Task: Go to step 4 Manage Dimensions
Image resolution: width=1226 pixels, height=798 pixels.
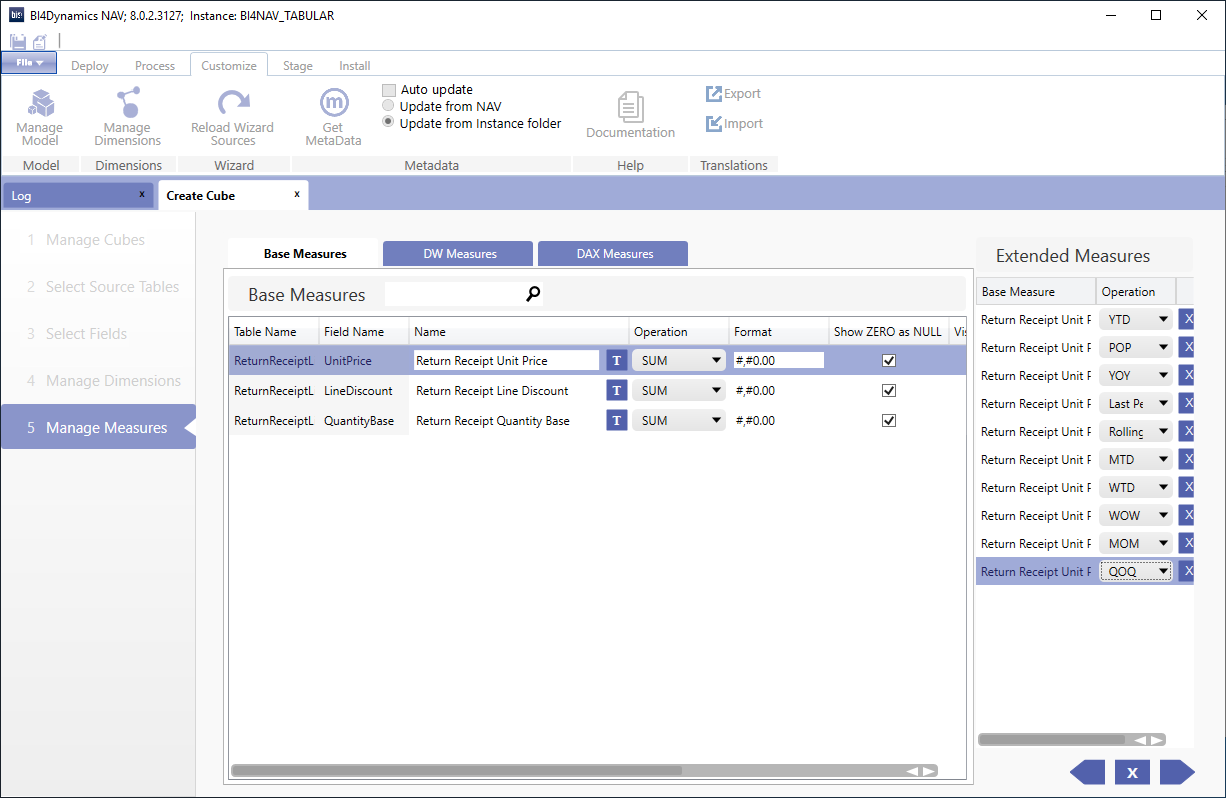Action: [x=98, y=381]
